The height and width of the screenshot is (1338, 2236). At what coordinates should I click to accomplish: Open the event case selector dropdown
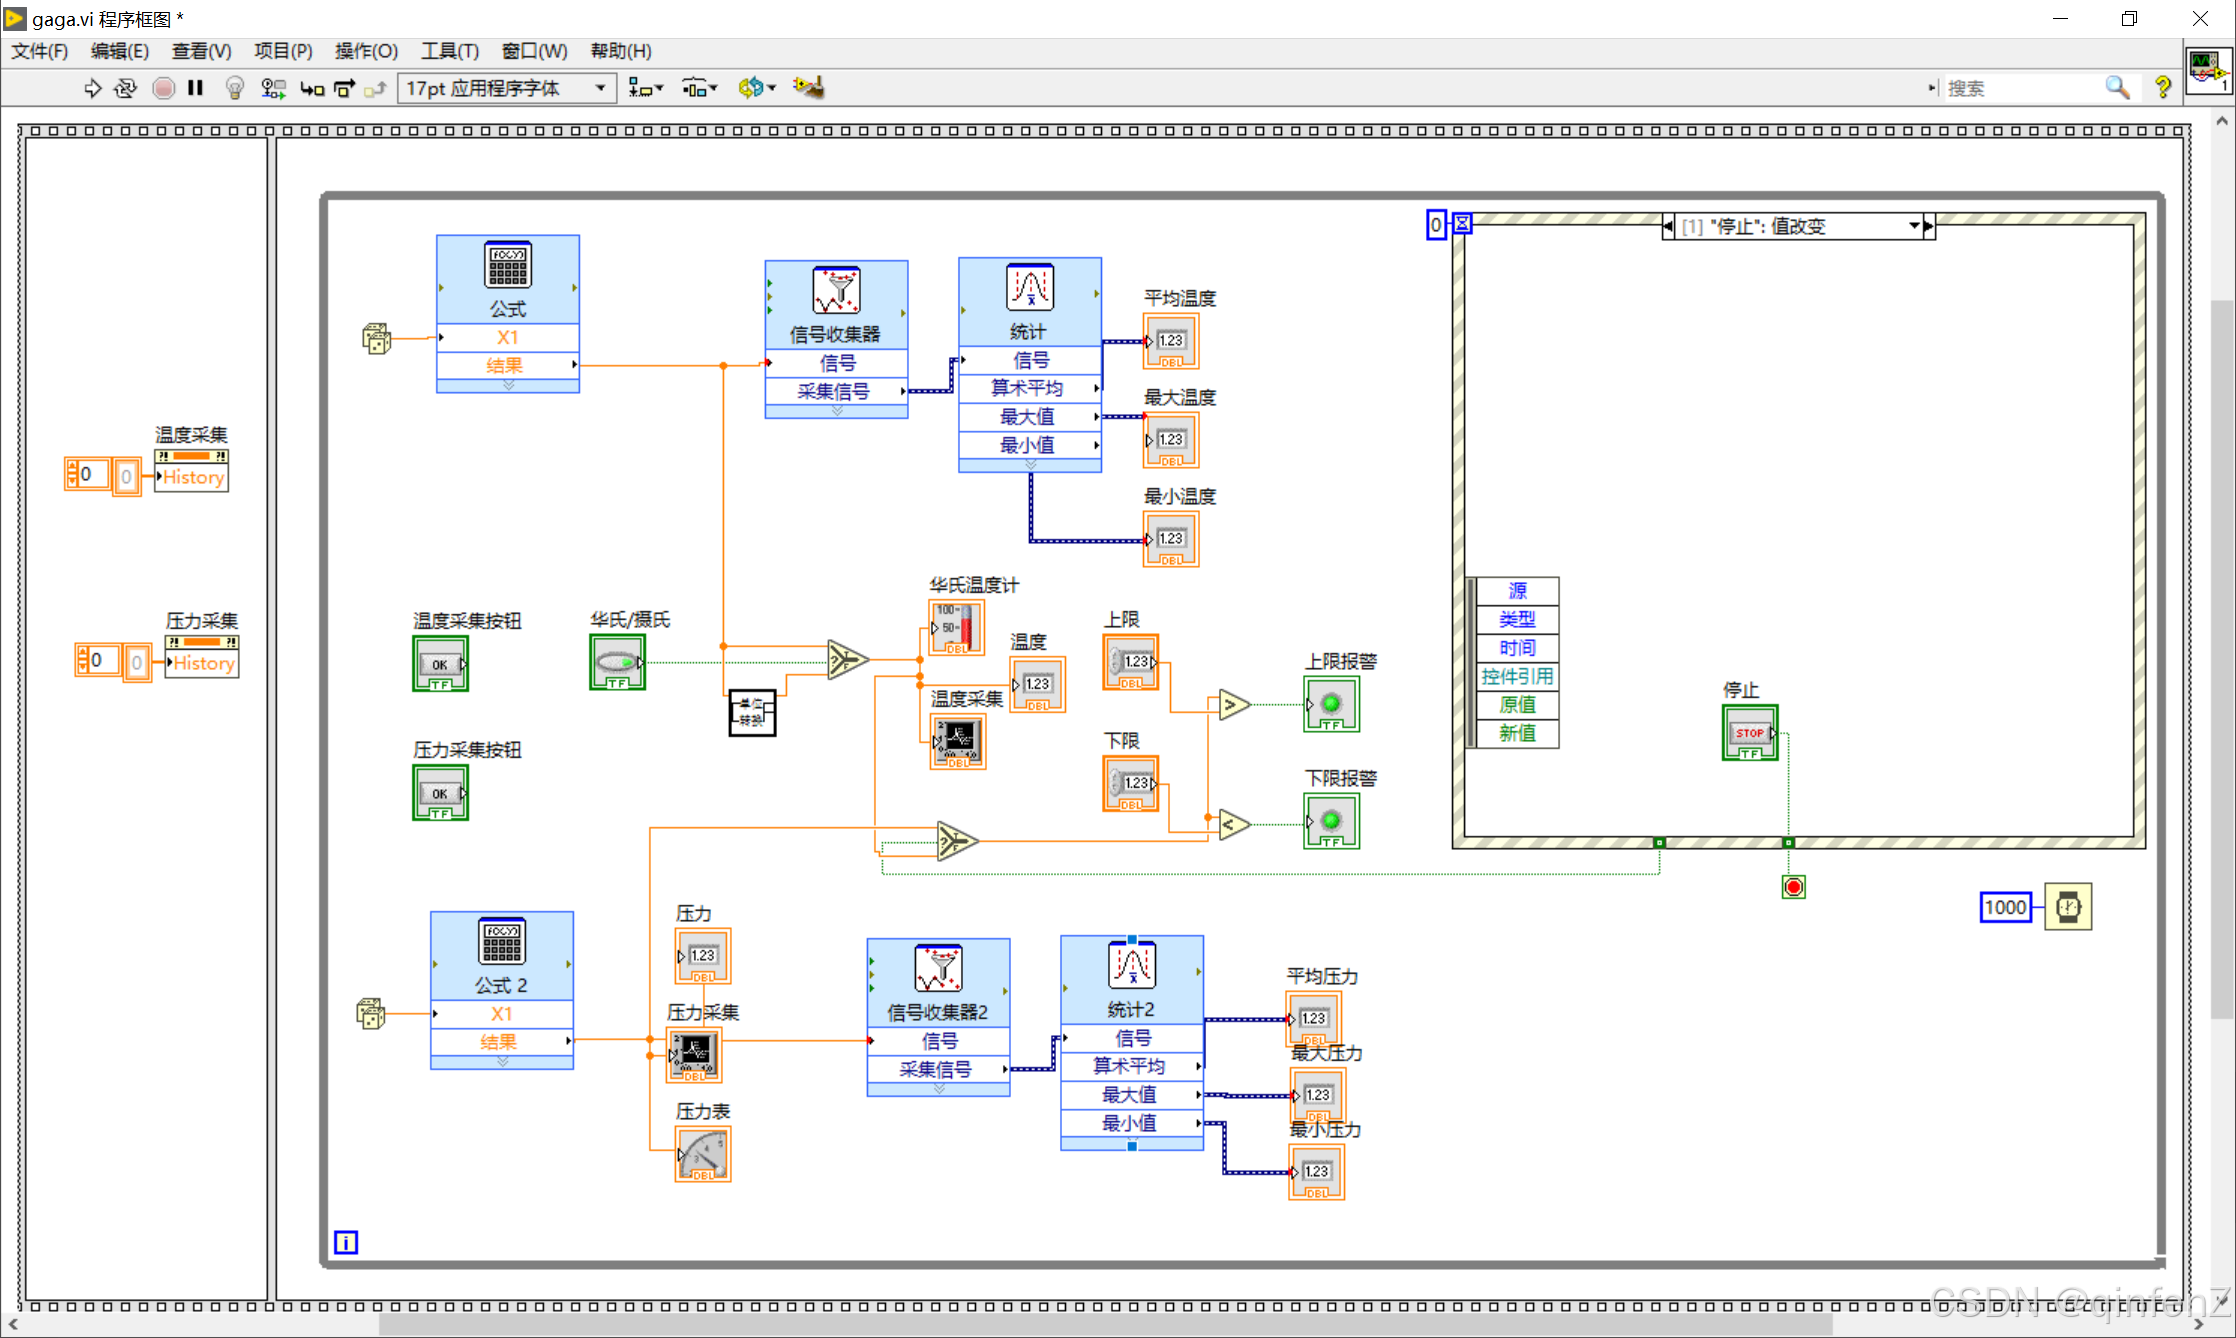coord(1913,226)
